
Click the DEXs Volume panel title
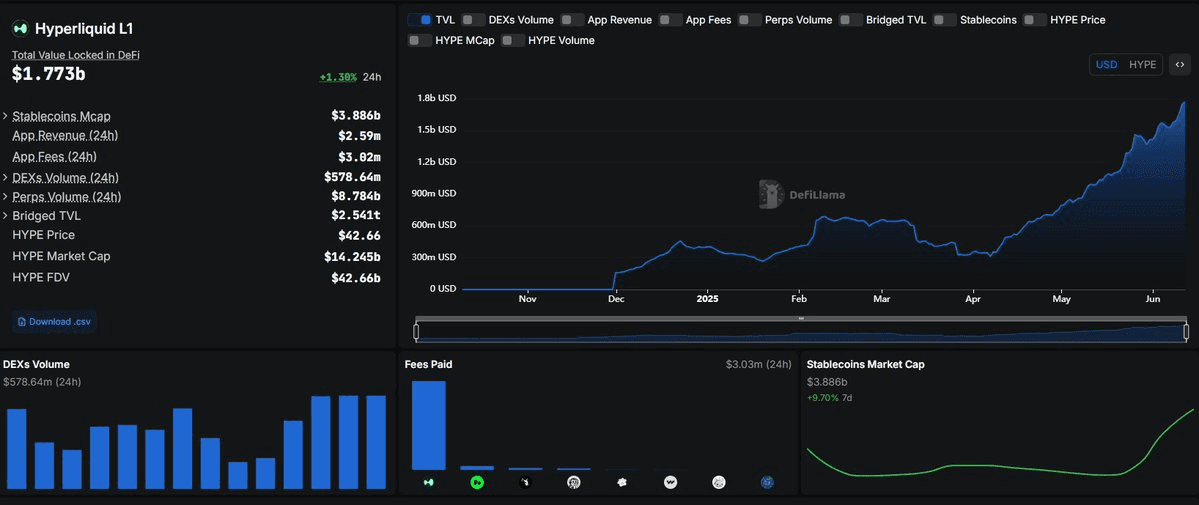click(x=36, y=365)
